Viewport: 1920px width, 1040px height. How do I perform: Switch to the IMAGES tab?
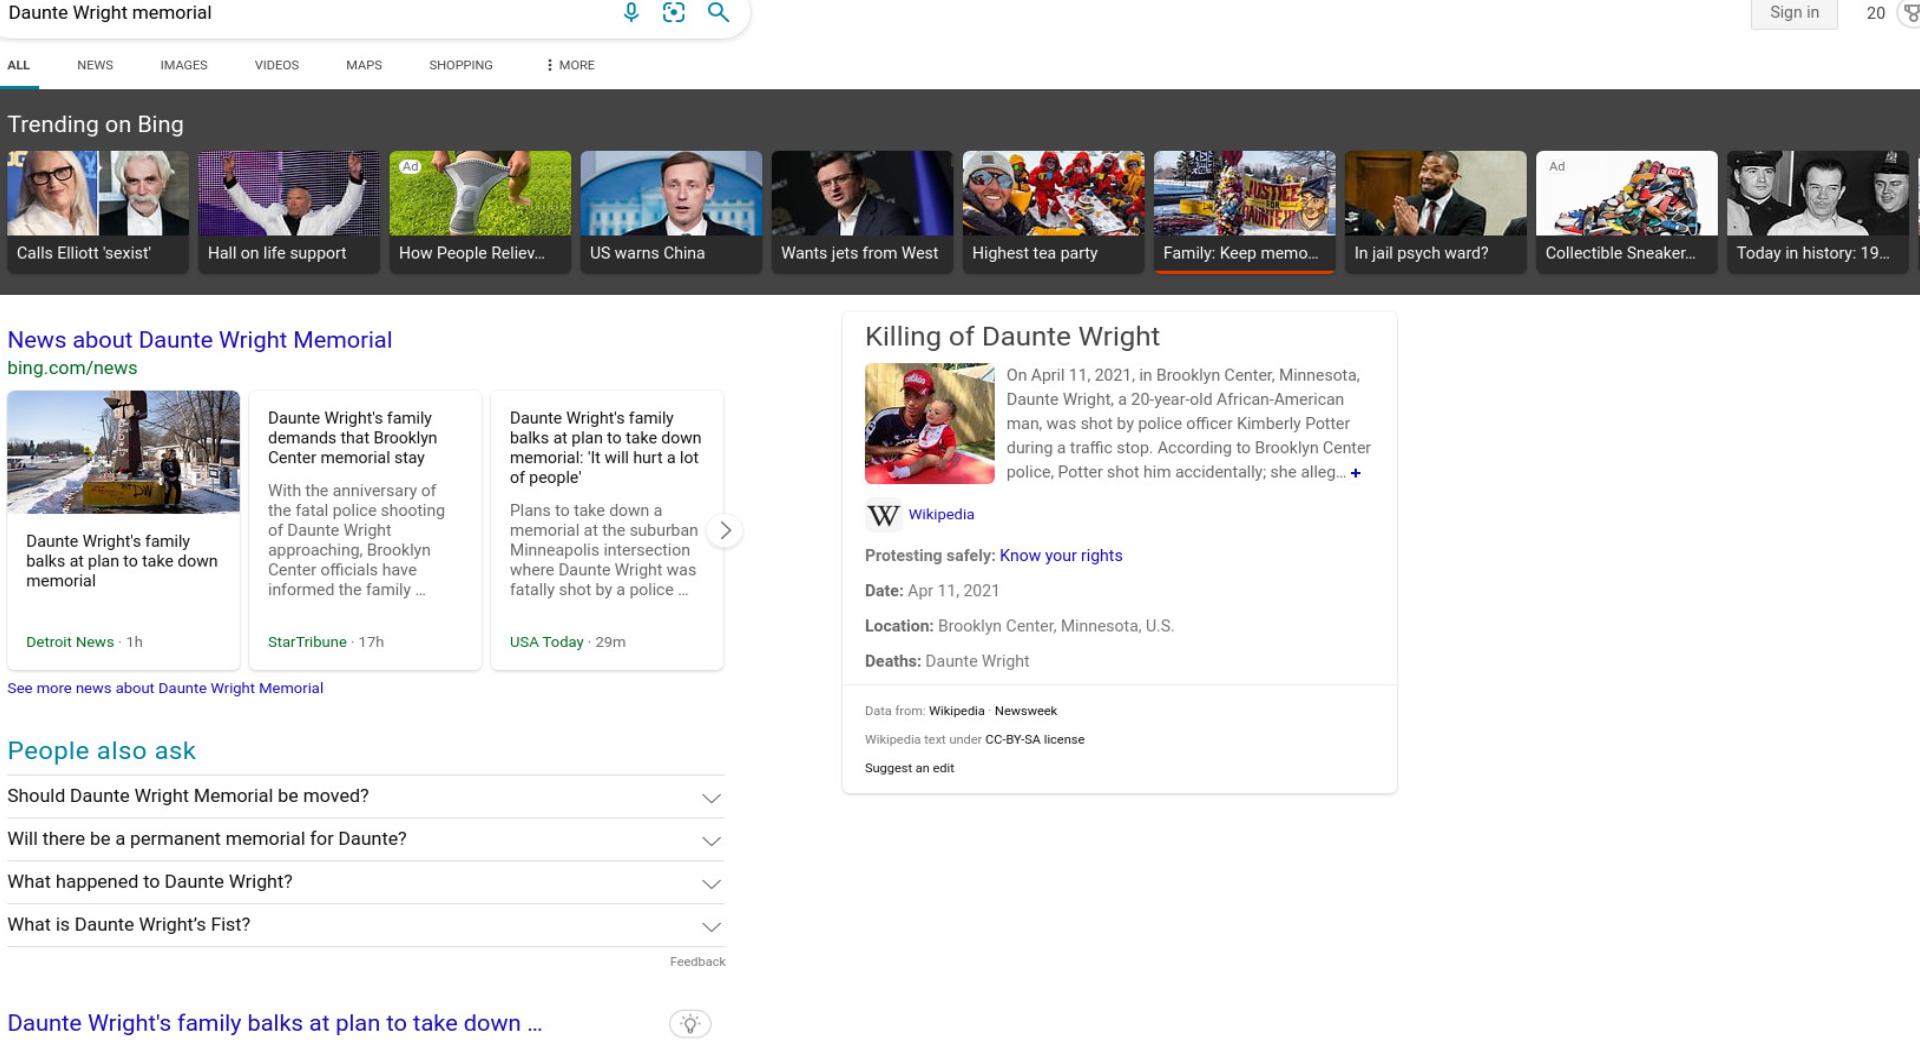184,65
